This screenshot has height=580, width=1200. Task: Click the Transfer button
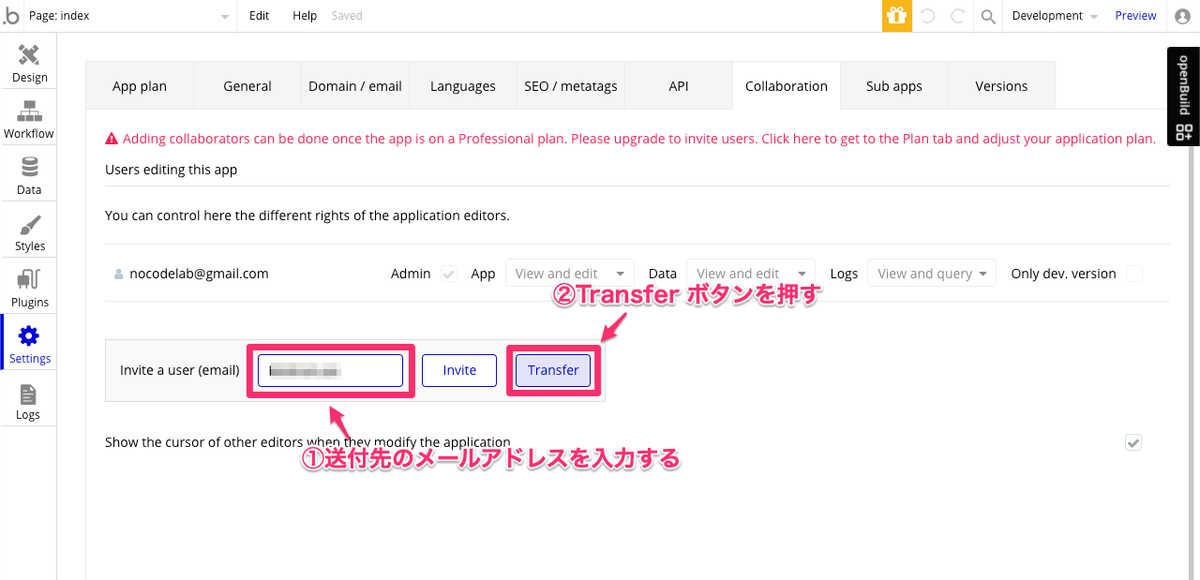coord(553,370)
